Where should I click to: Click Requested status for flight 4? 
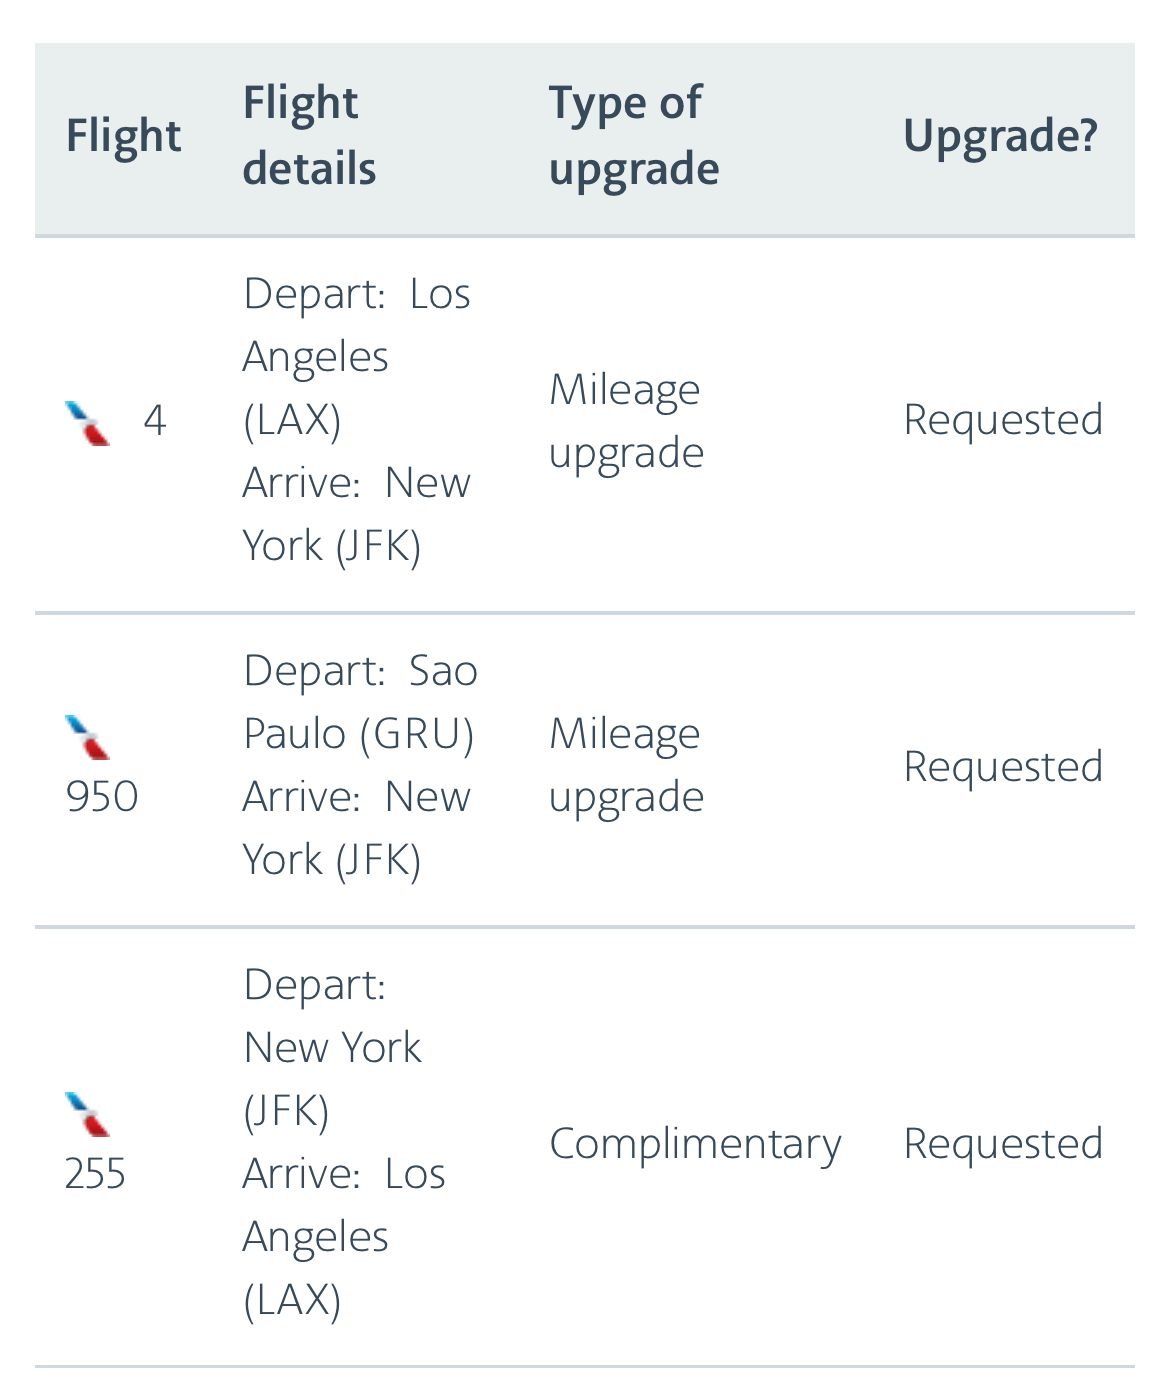(x=1003, y=421)
